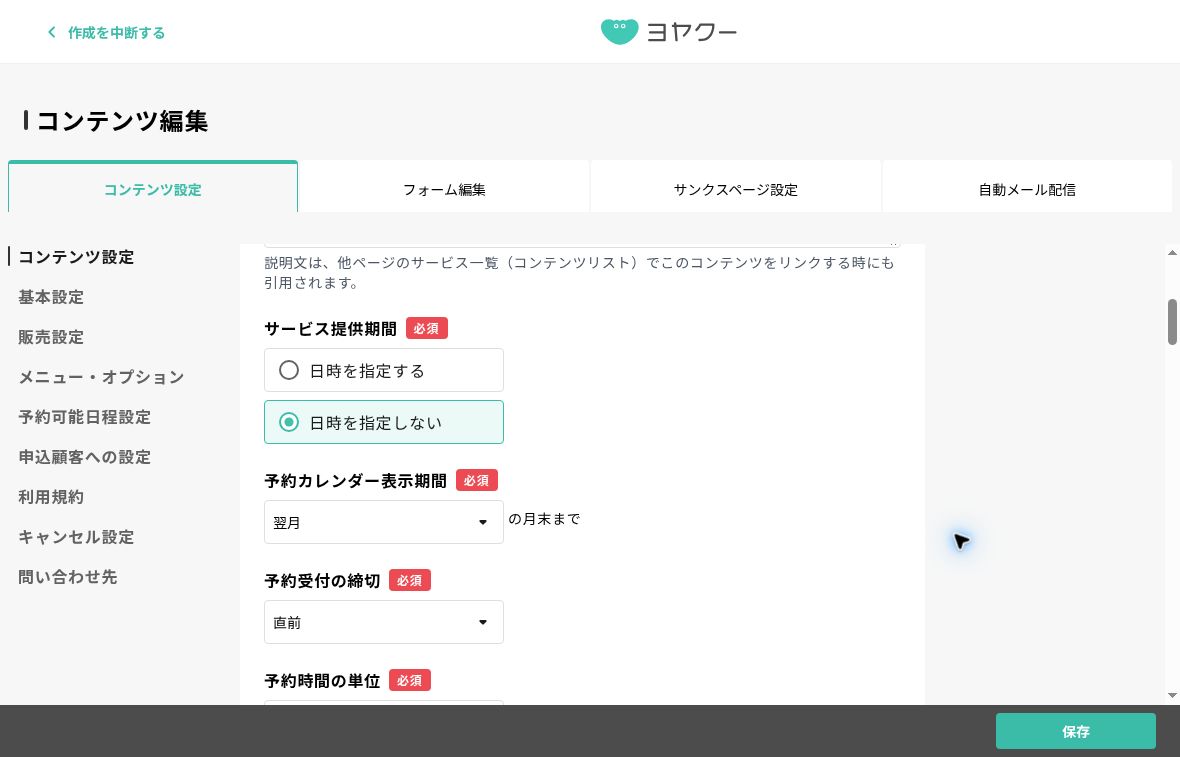The height and width of the screenshot is (757, 1180).
Task: Select 日時を指定しない radio option
Action: [x=384, y=422]
